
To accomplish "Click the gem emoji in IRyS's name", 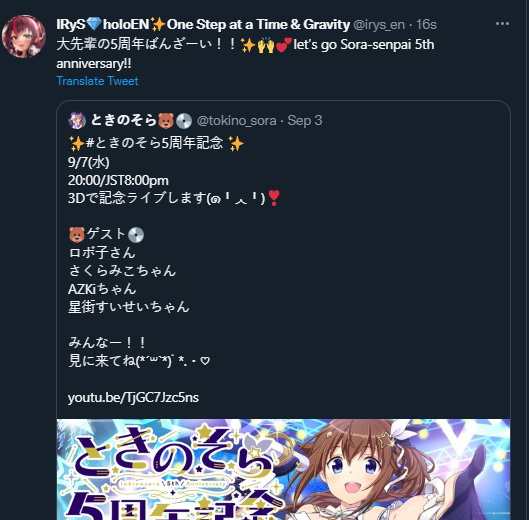I will point(94,24).
